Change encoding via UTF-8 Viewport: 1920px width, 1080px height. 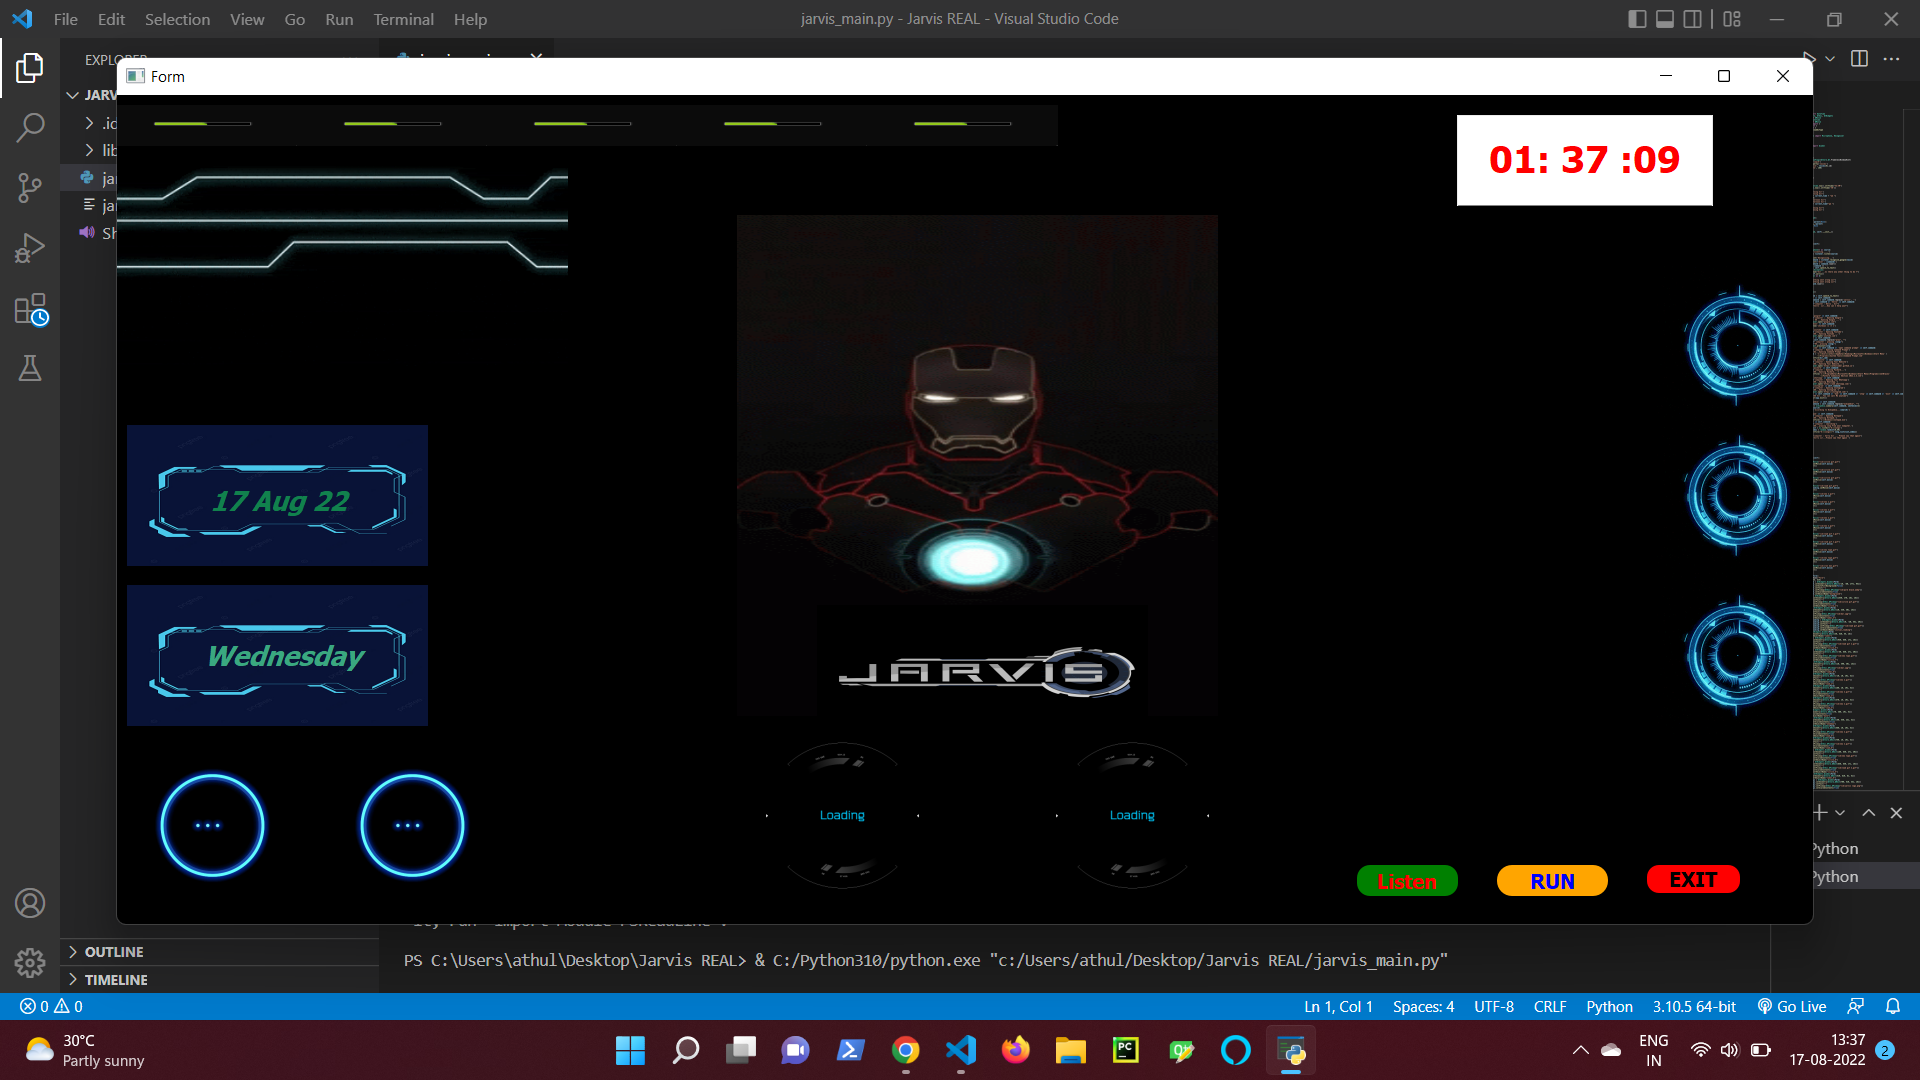[x=1494, y=1007]
